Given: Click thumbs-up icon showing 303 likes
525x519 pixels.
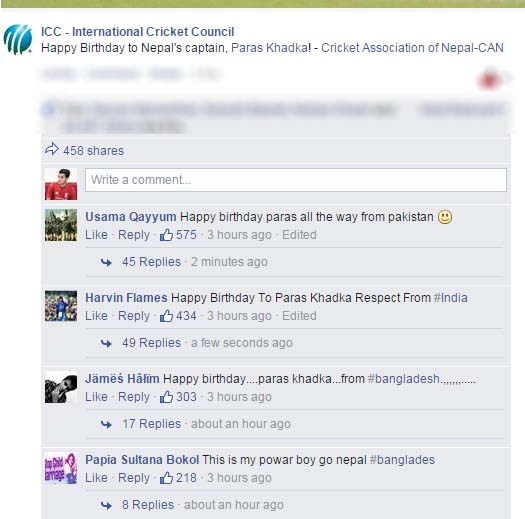Looking at the screenshot, I should (166, 397).
